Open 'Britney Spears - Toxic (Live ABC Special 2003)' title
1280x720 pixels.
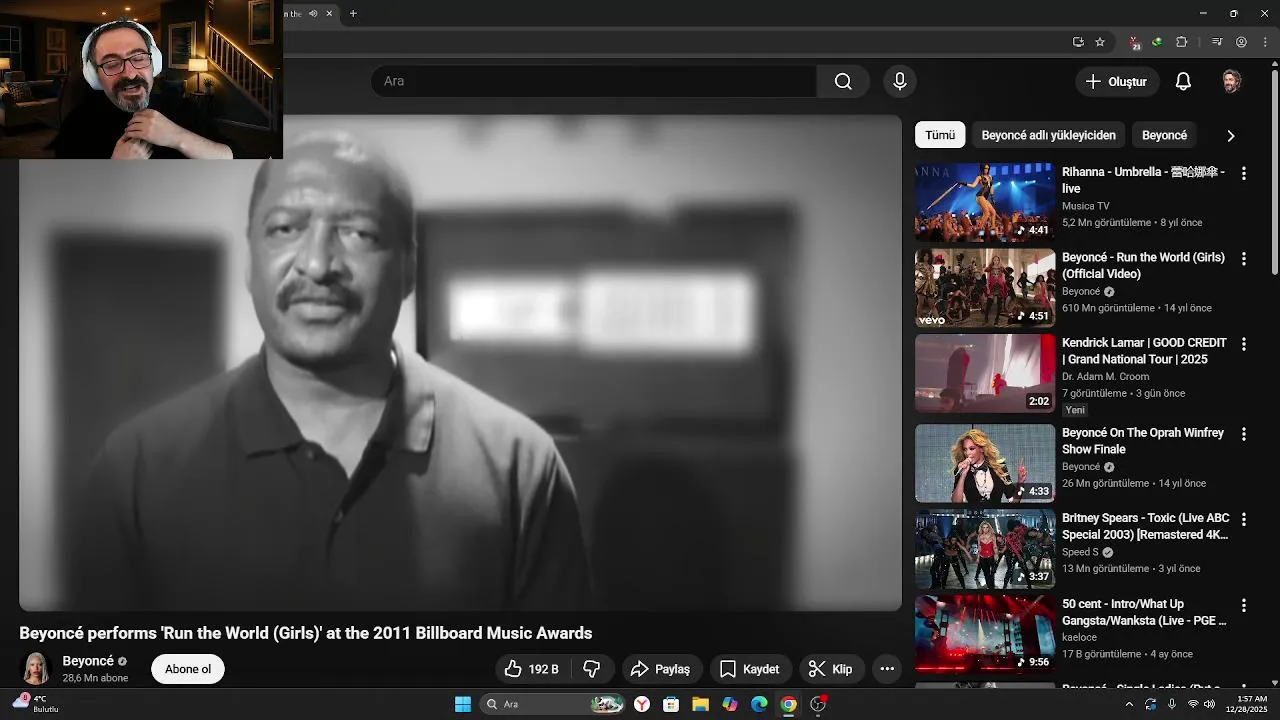coord(1146,526)
